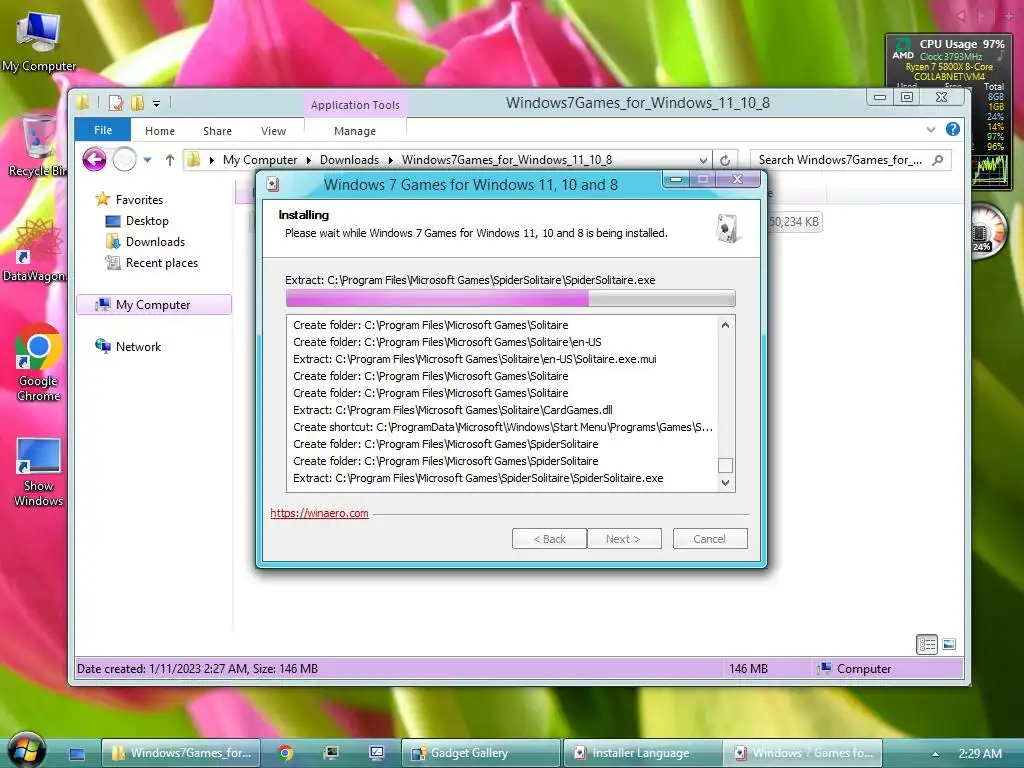Click the Next button in installer

[623, 539]
